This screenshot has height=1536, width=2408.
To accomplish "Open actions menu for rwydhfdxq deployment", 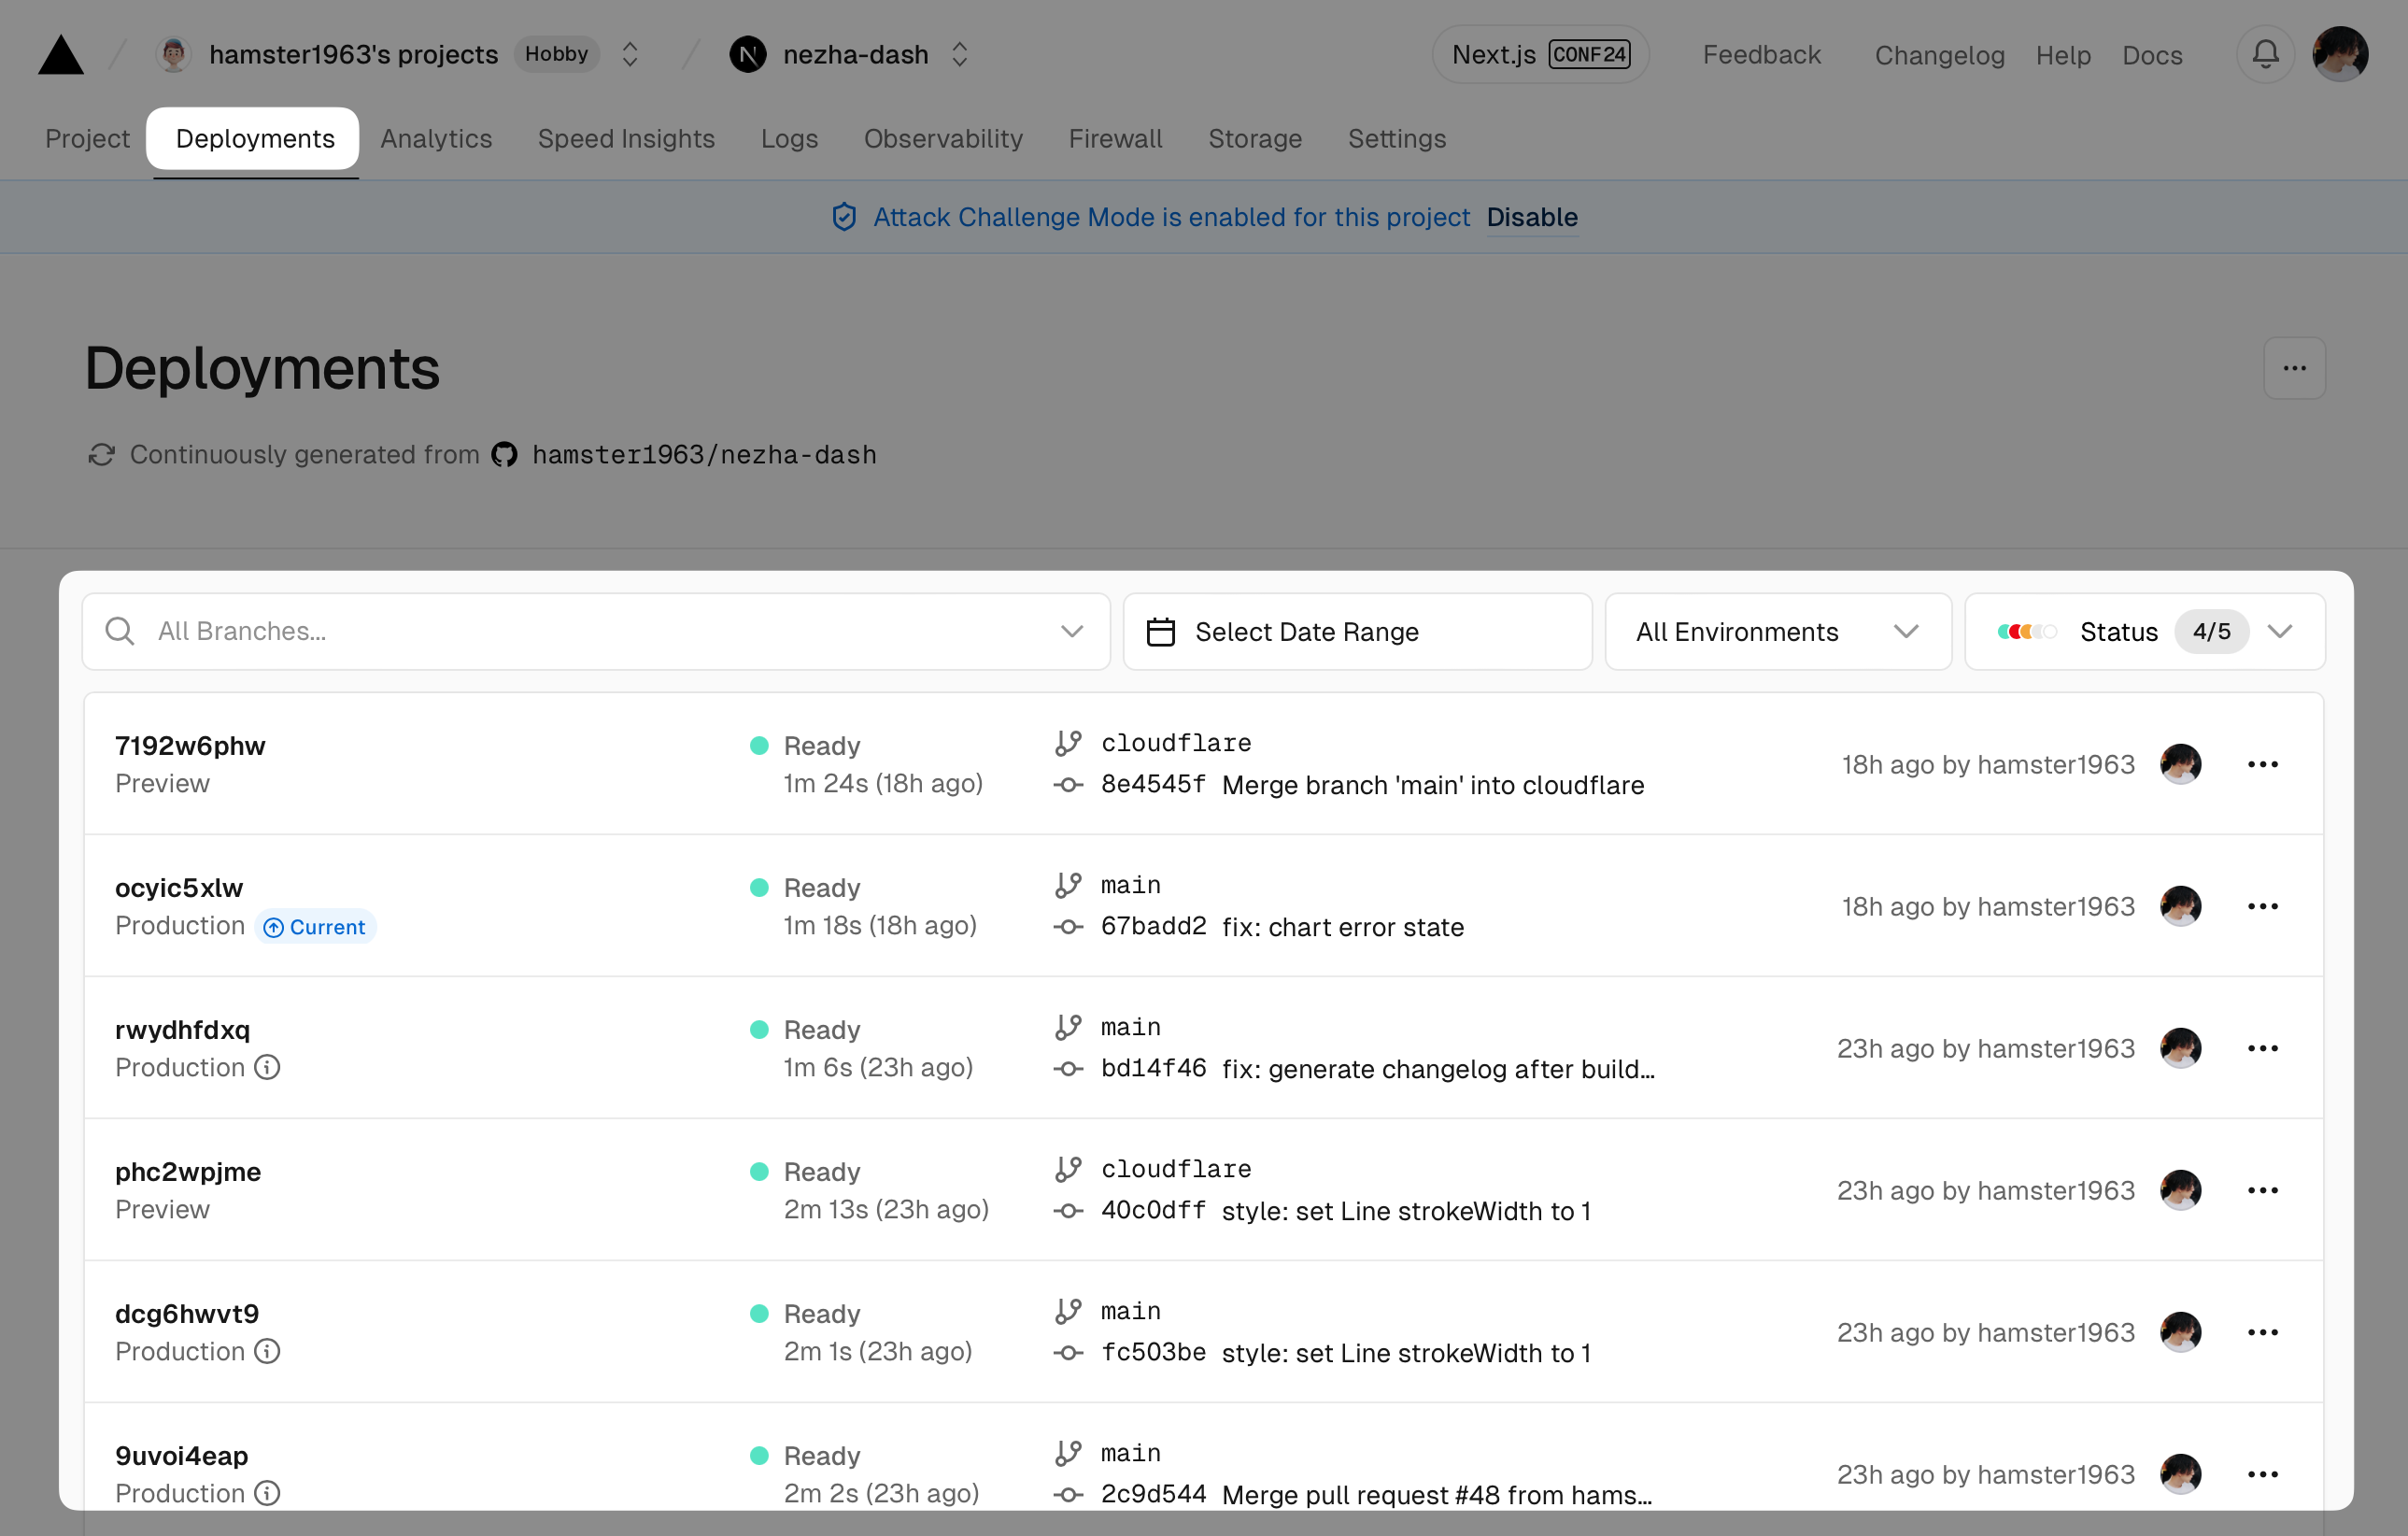I will (2262, 1048).
